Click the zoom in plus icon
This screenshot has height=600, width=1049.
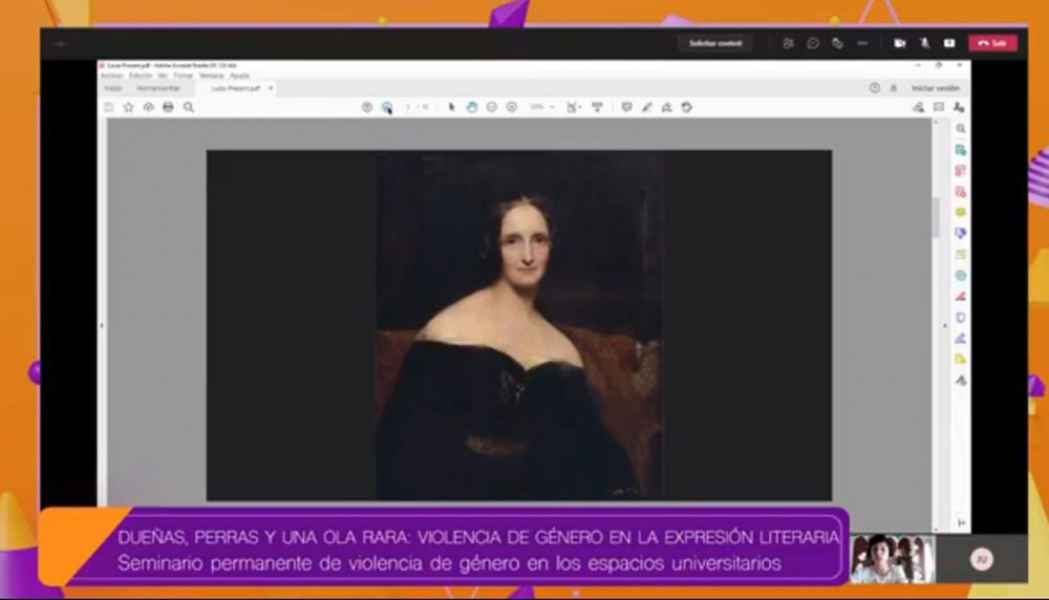point(512,107)
